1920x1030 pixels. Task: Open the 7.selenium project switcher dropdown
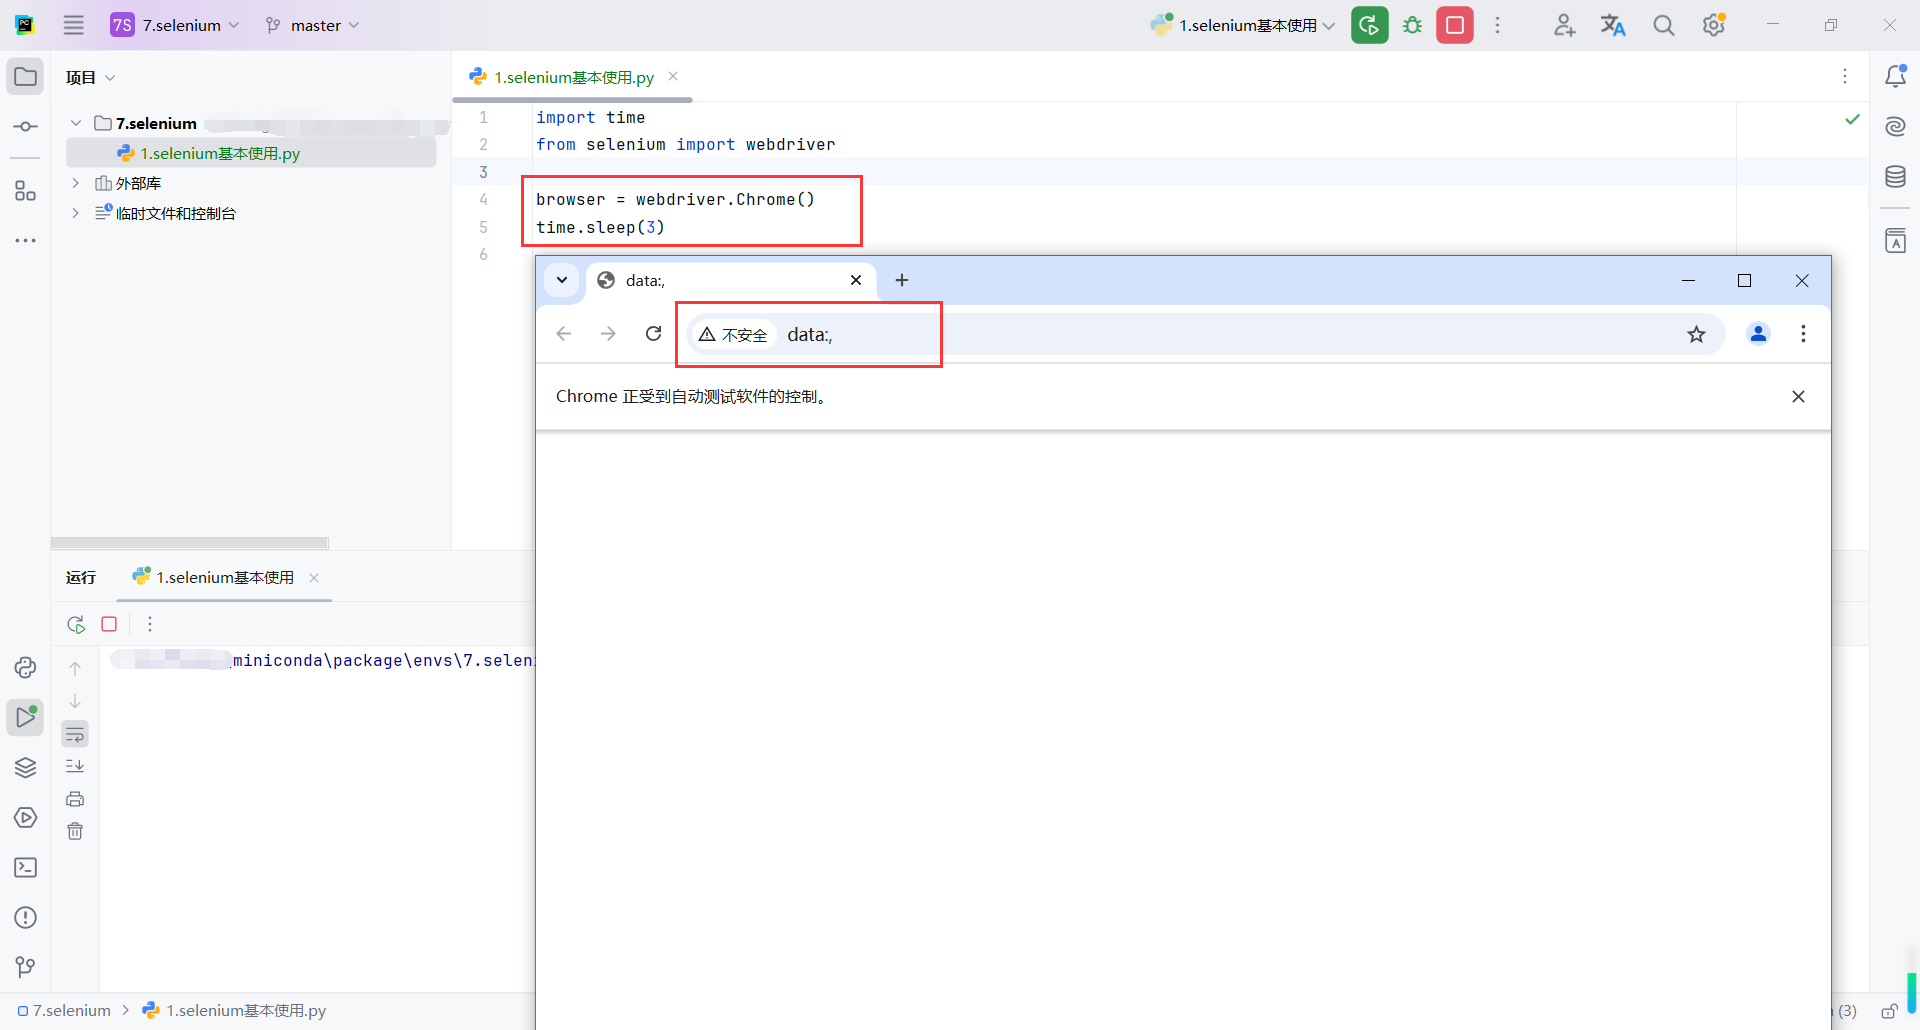[176, 25]
